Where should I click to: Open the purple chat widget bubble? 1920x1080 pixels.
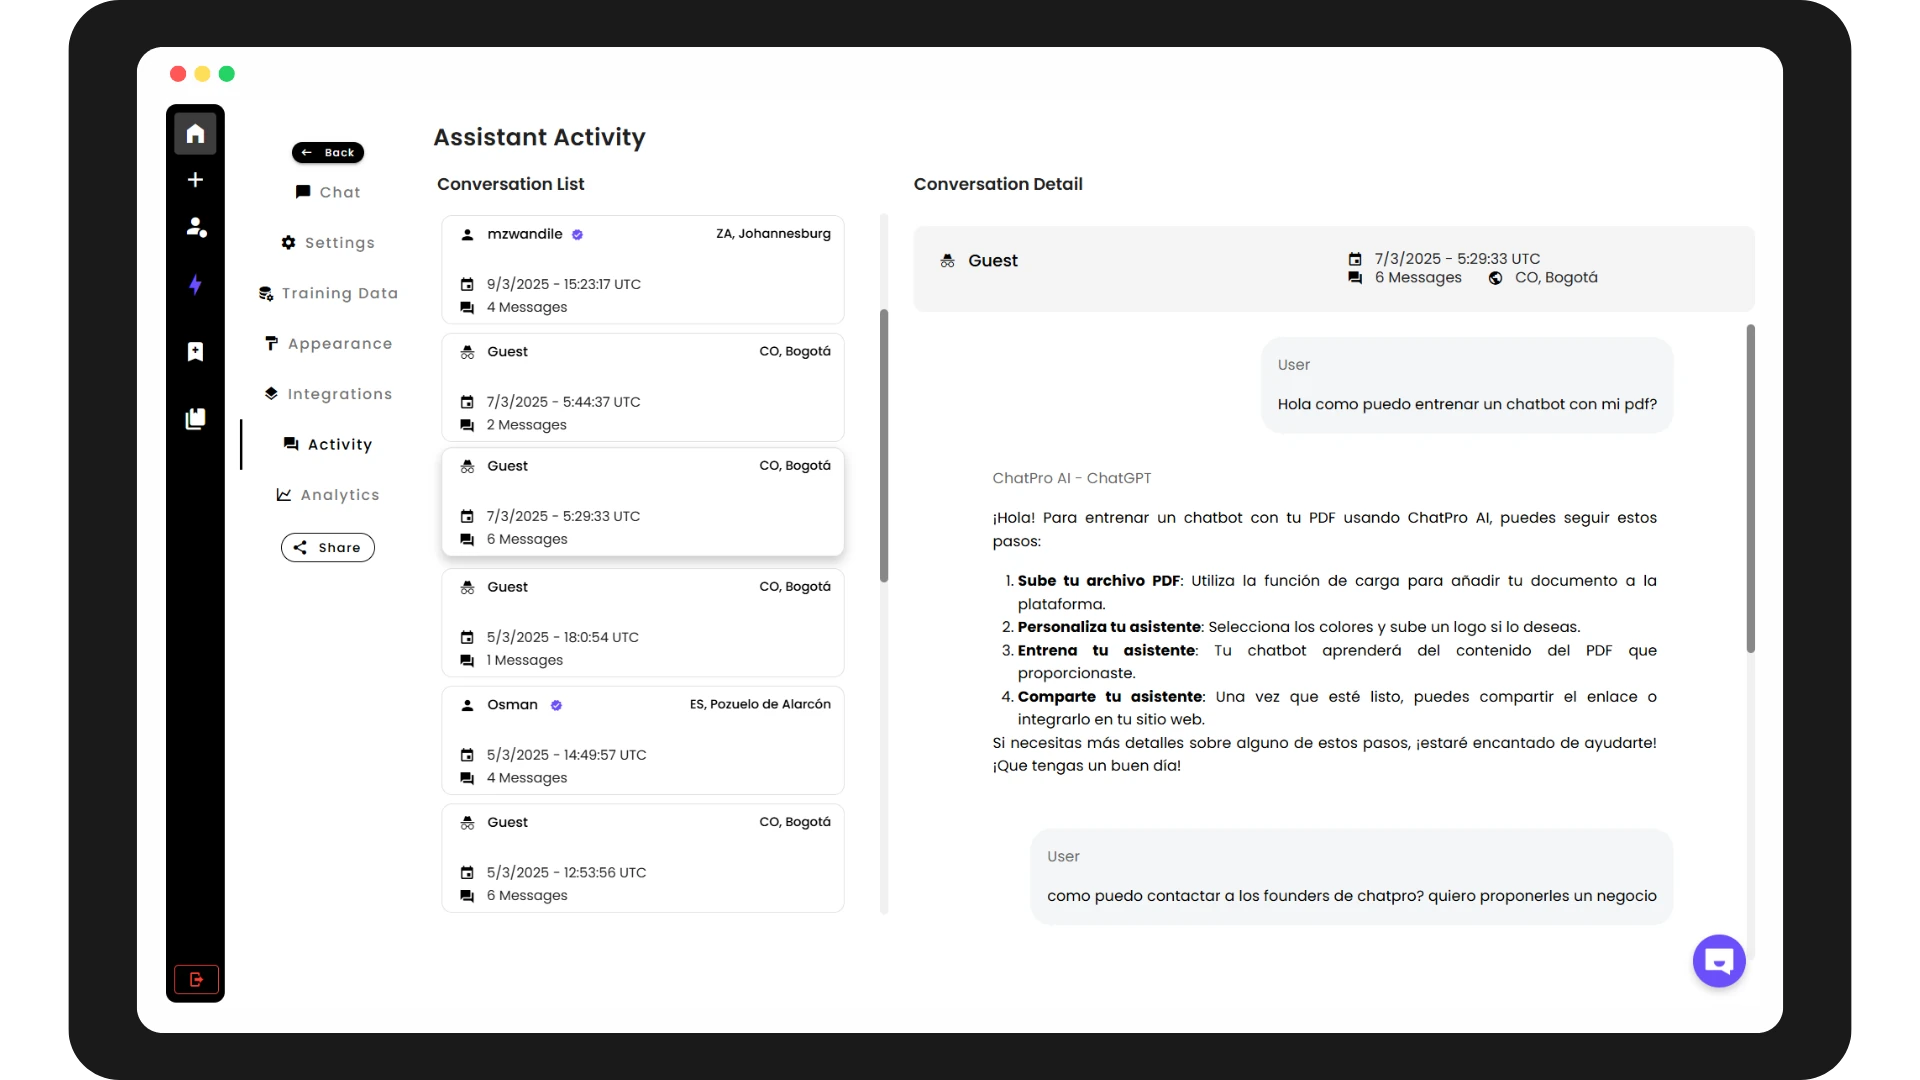(1718, 961)
